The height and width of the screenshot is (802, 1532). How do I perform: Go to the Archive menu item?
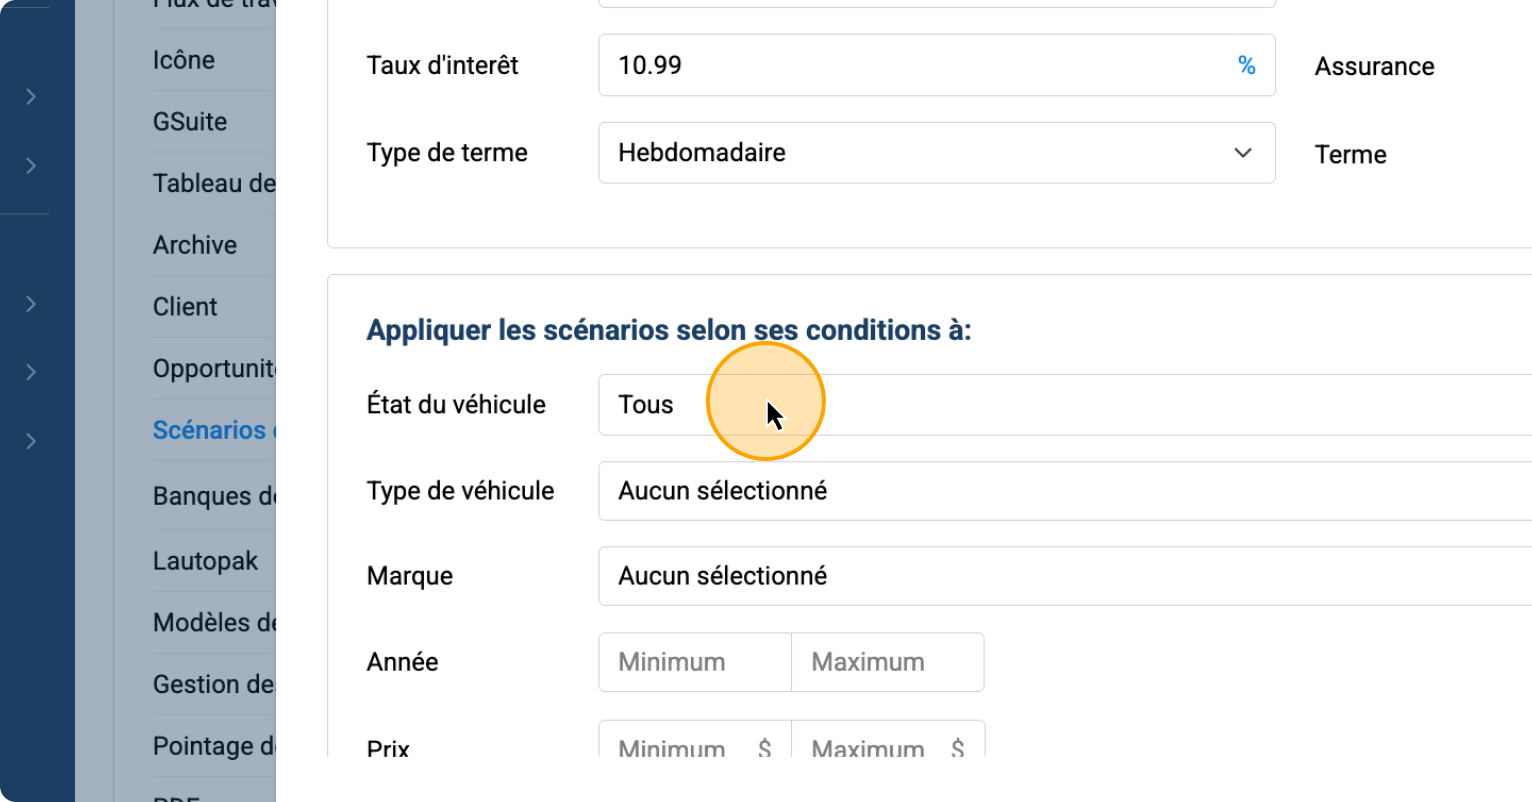[195, 245]
